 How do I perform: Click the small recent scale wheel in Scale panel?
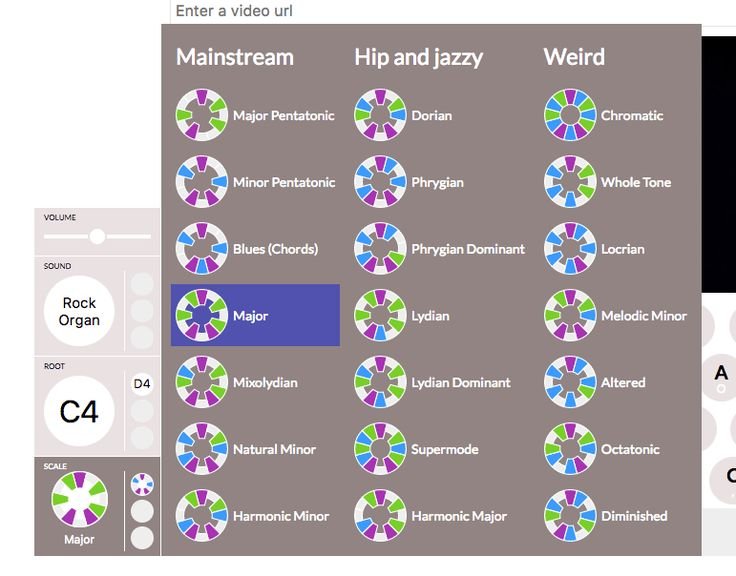pos(142,484)
